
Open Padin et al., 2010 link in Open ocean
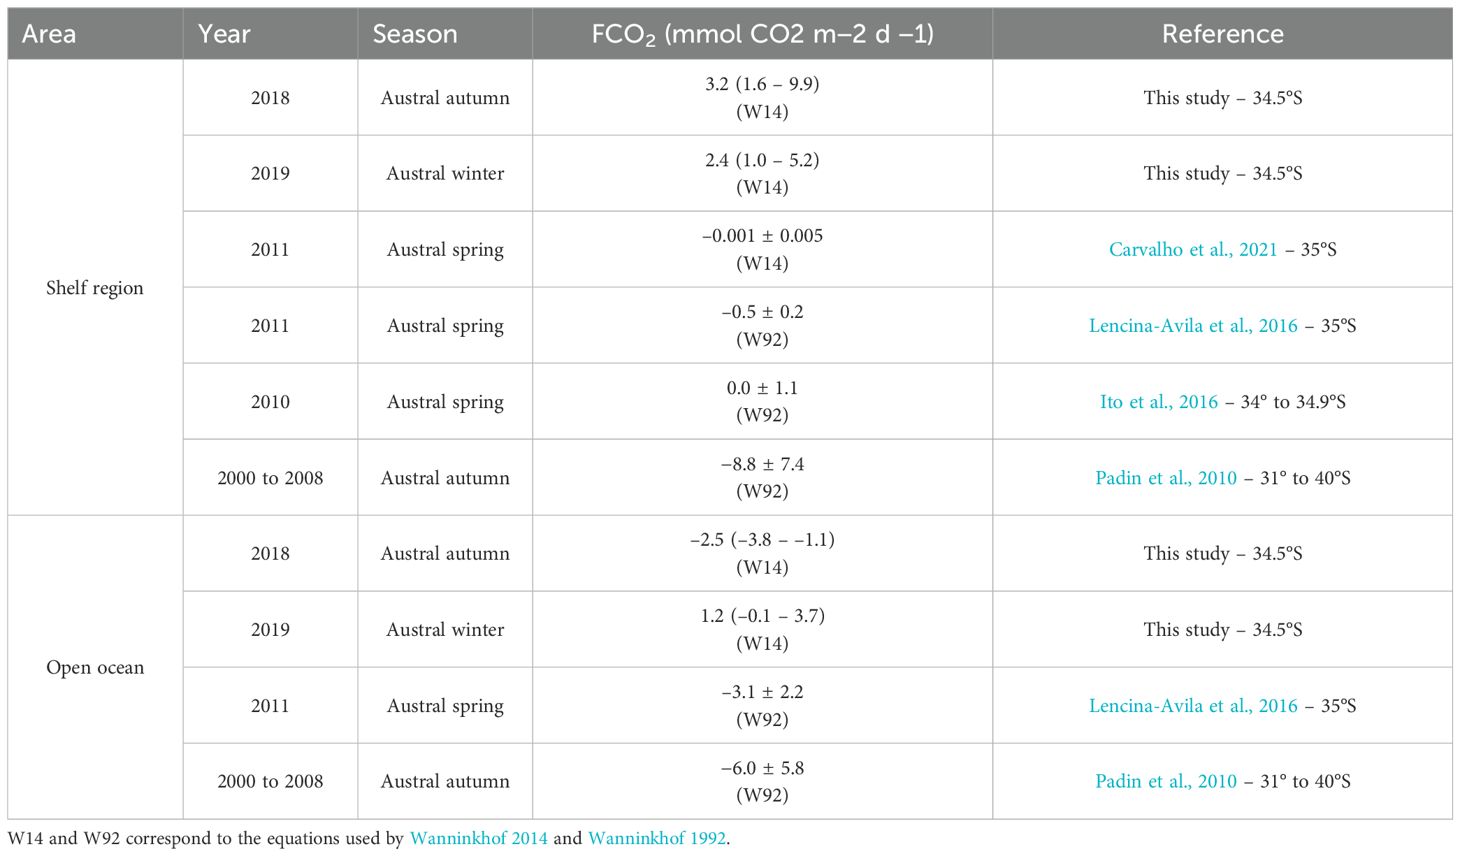tap(1165, 782)
